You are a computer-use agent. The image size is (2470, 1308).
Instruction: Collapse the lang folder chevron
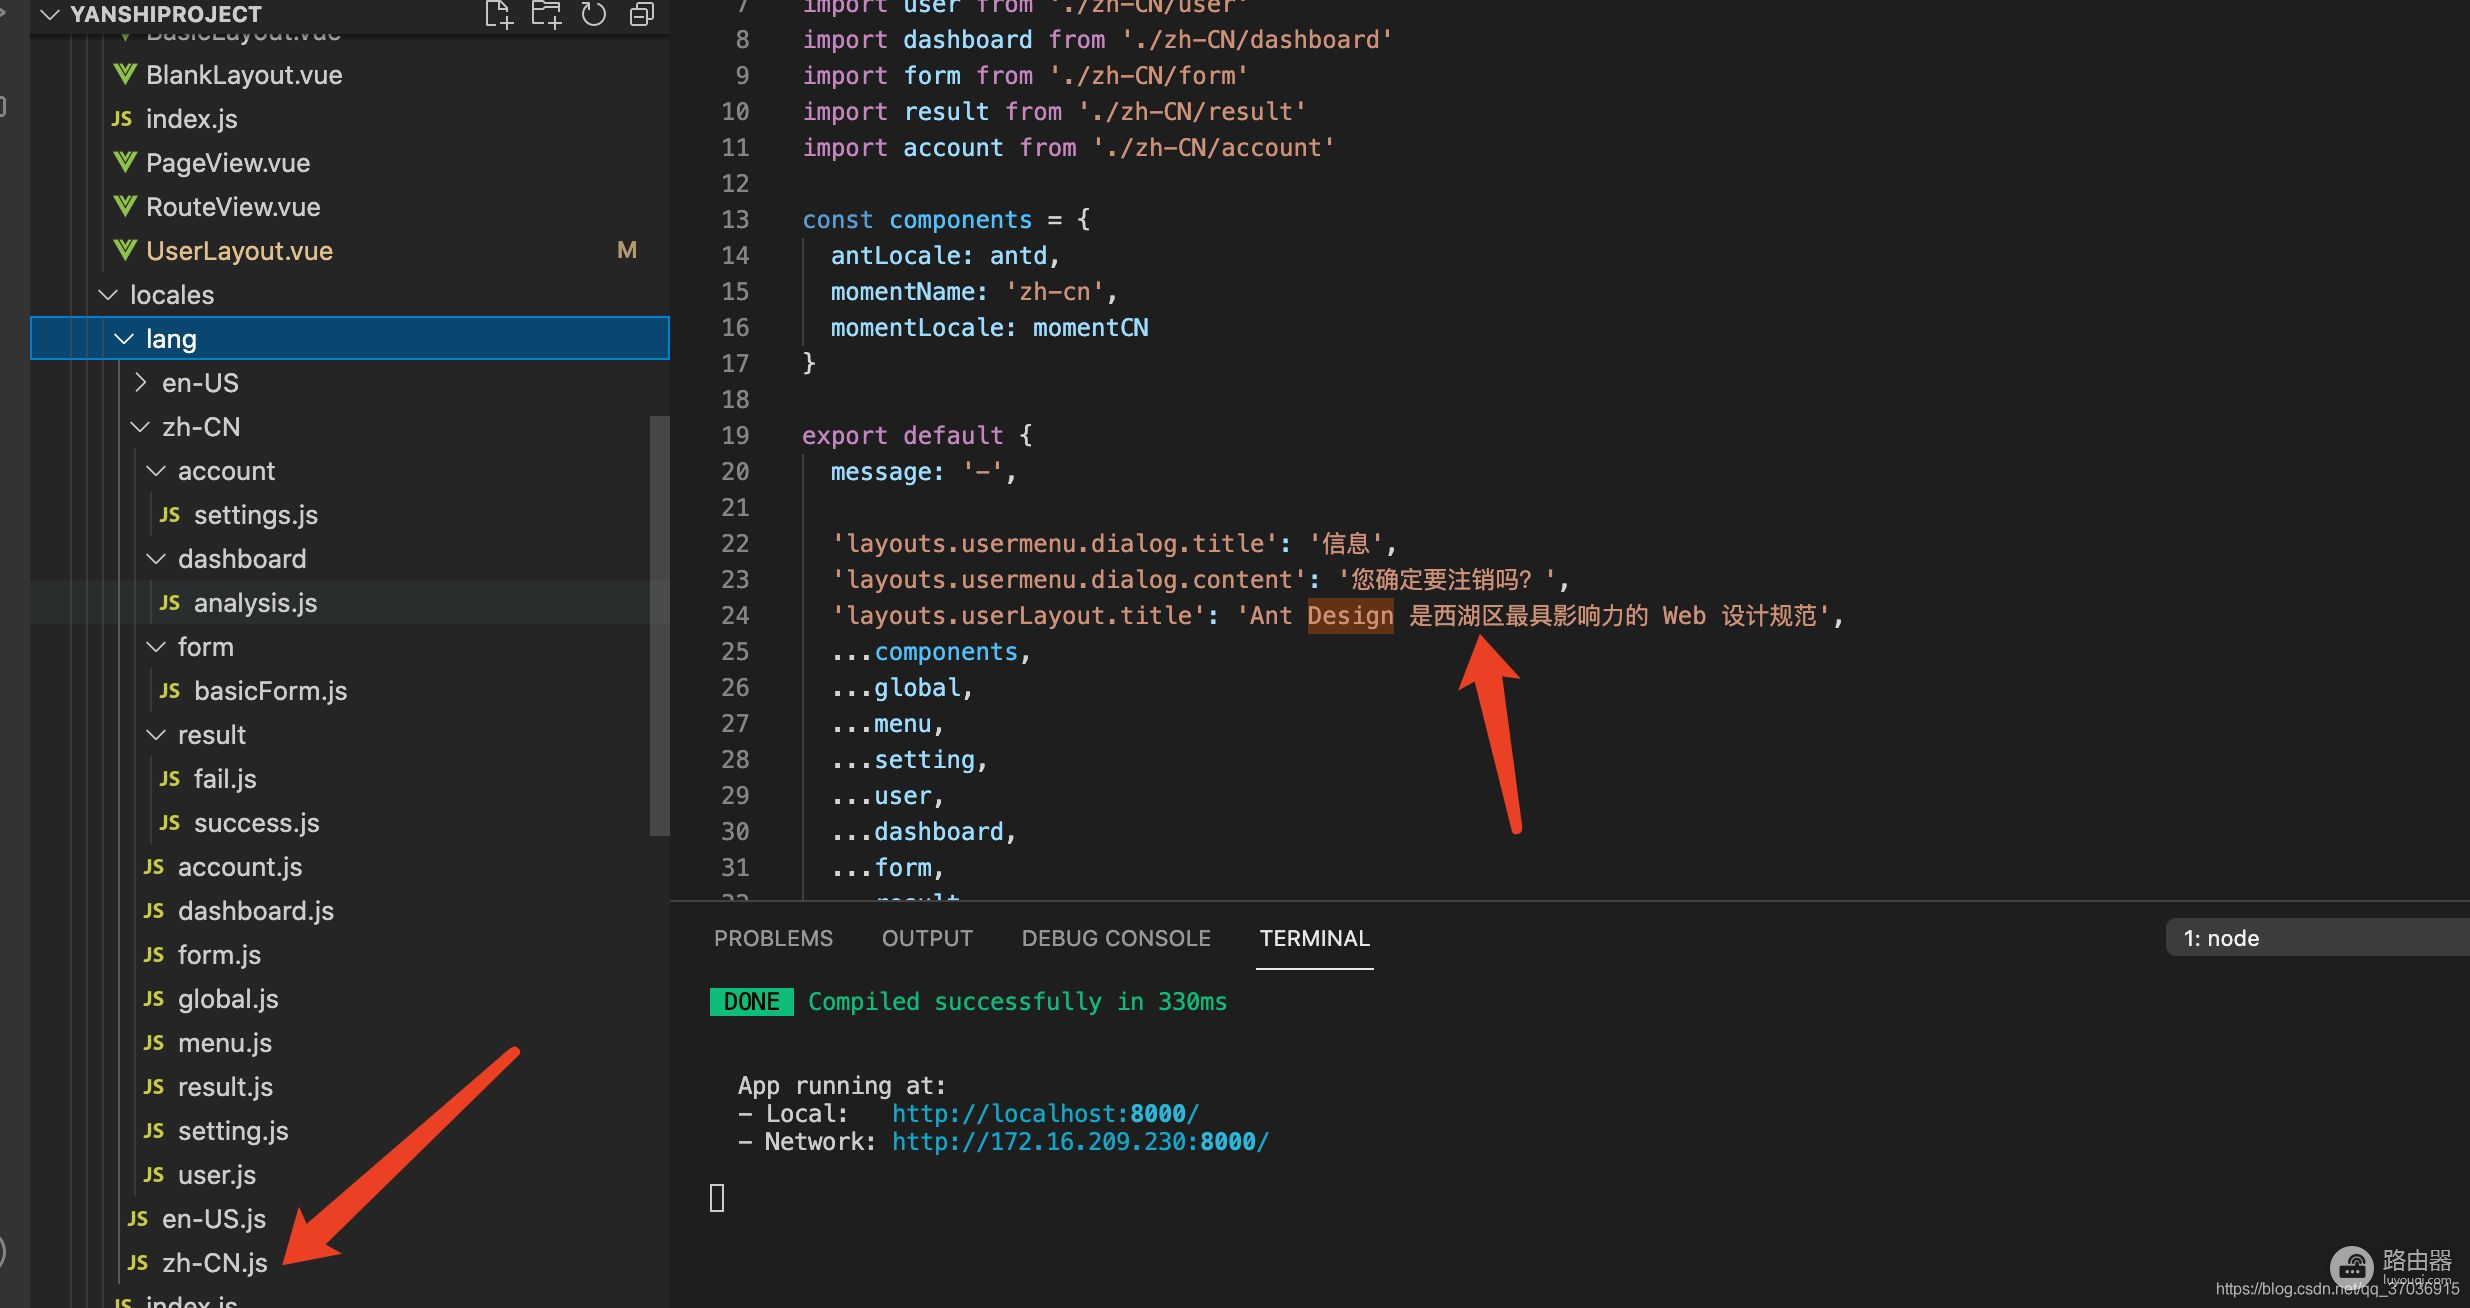[x=124, y=338]
